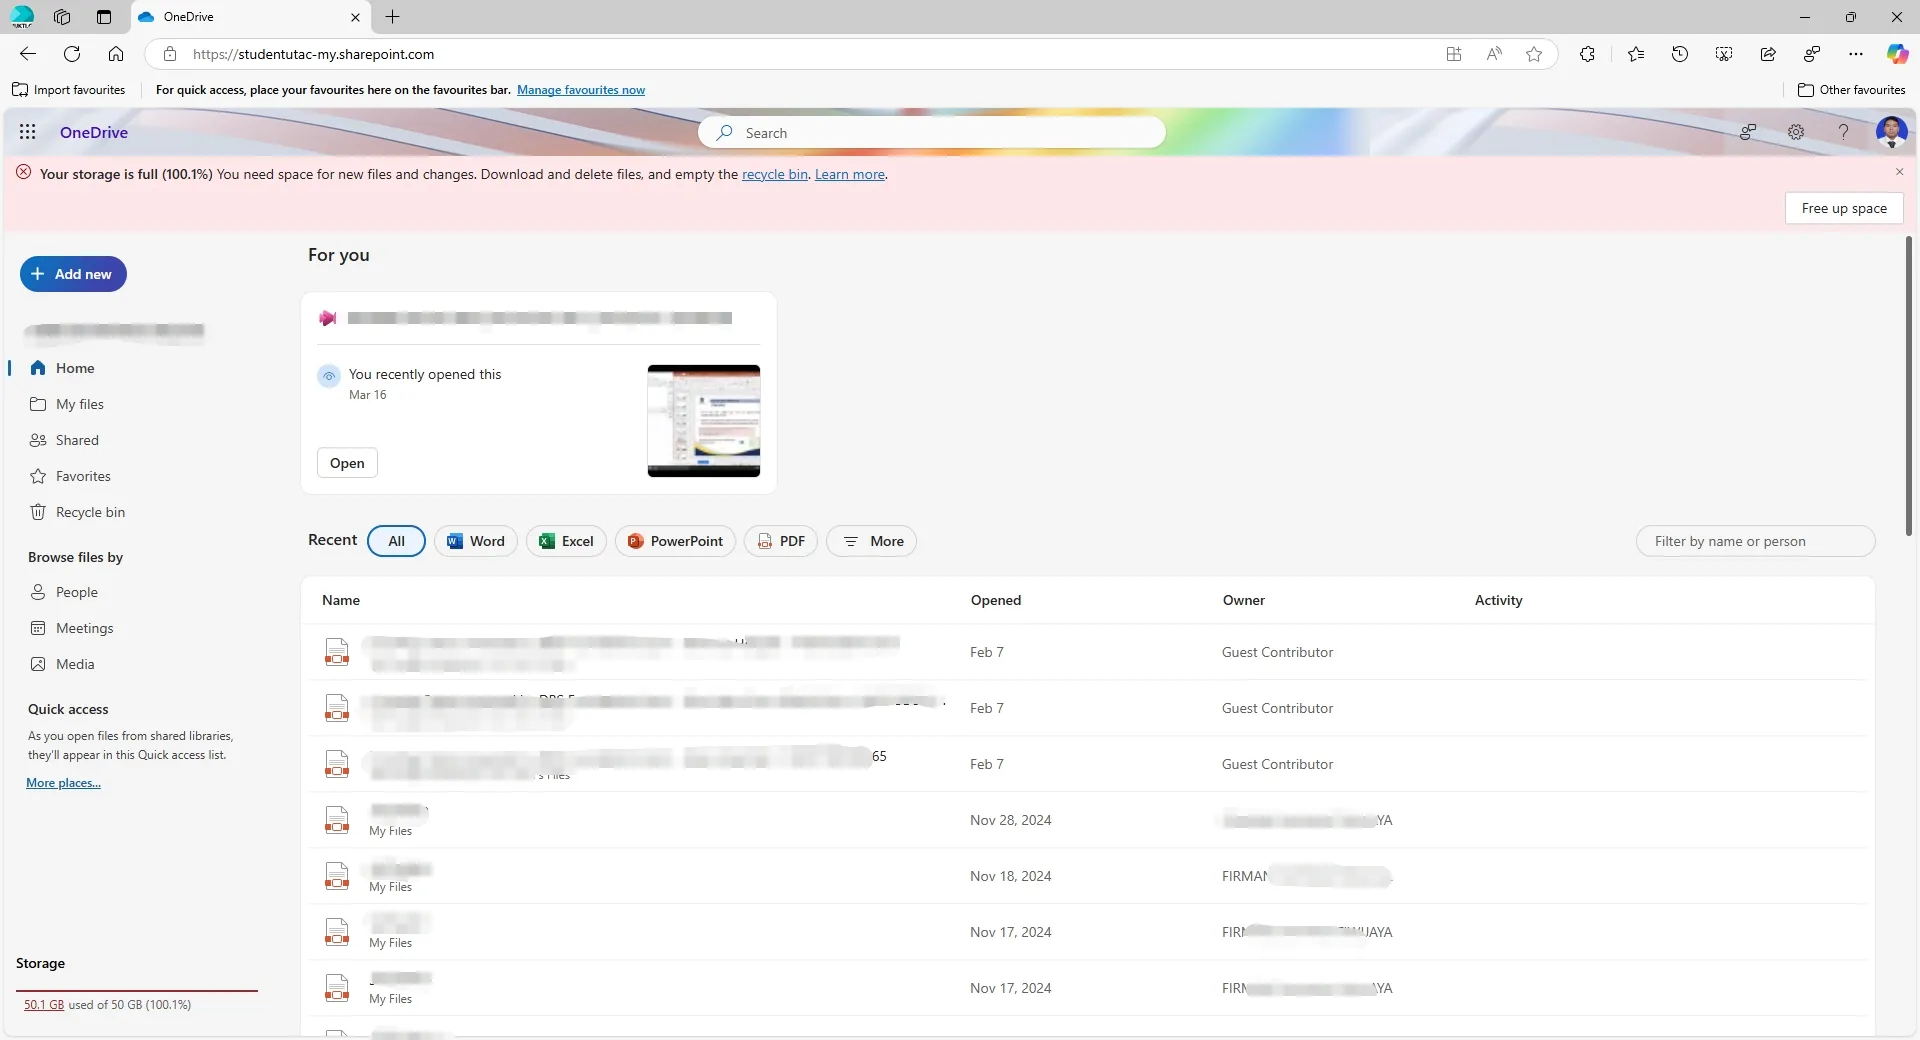Open the account profile picture

[x=1891, y=132]
